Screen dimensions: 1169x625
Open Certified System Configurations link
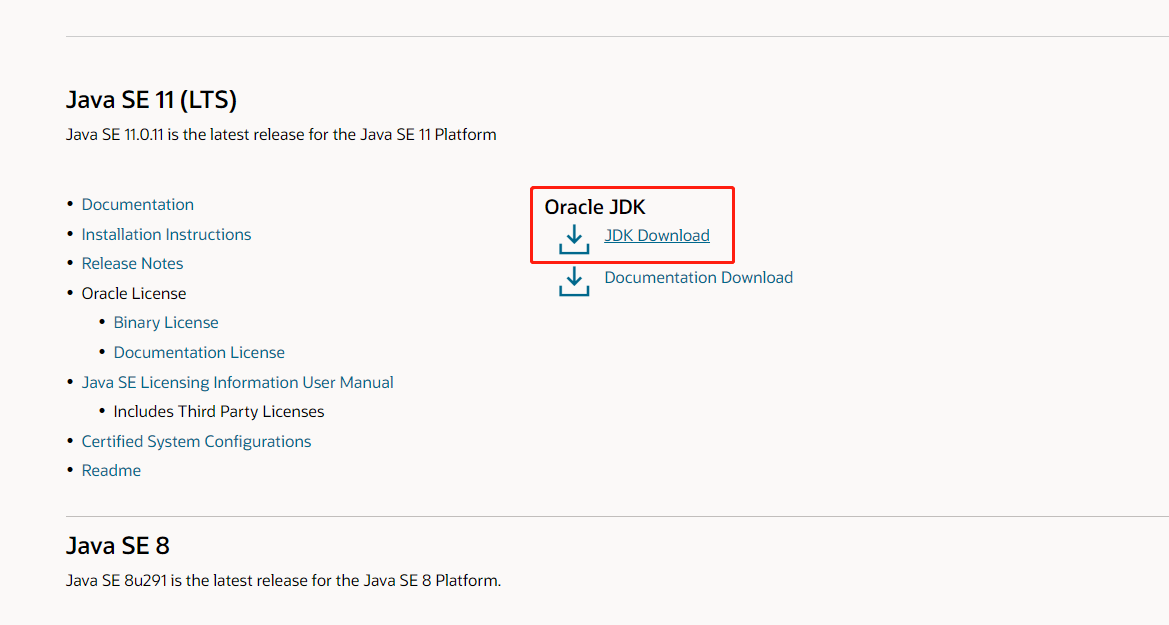[196, 442]
